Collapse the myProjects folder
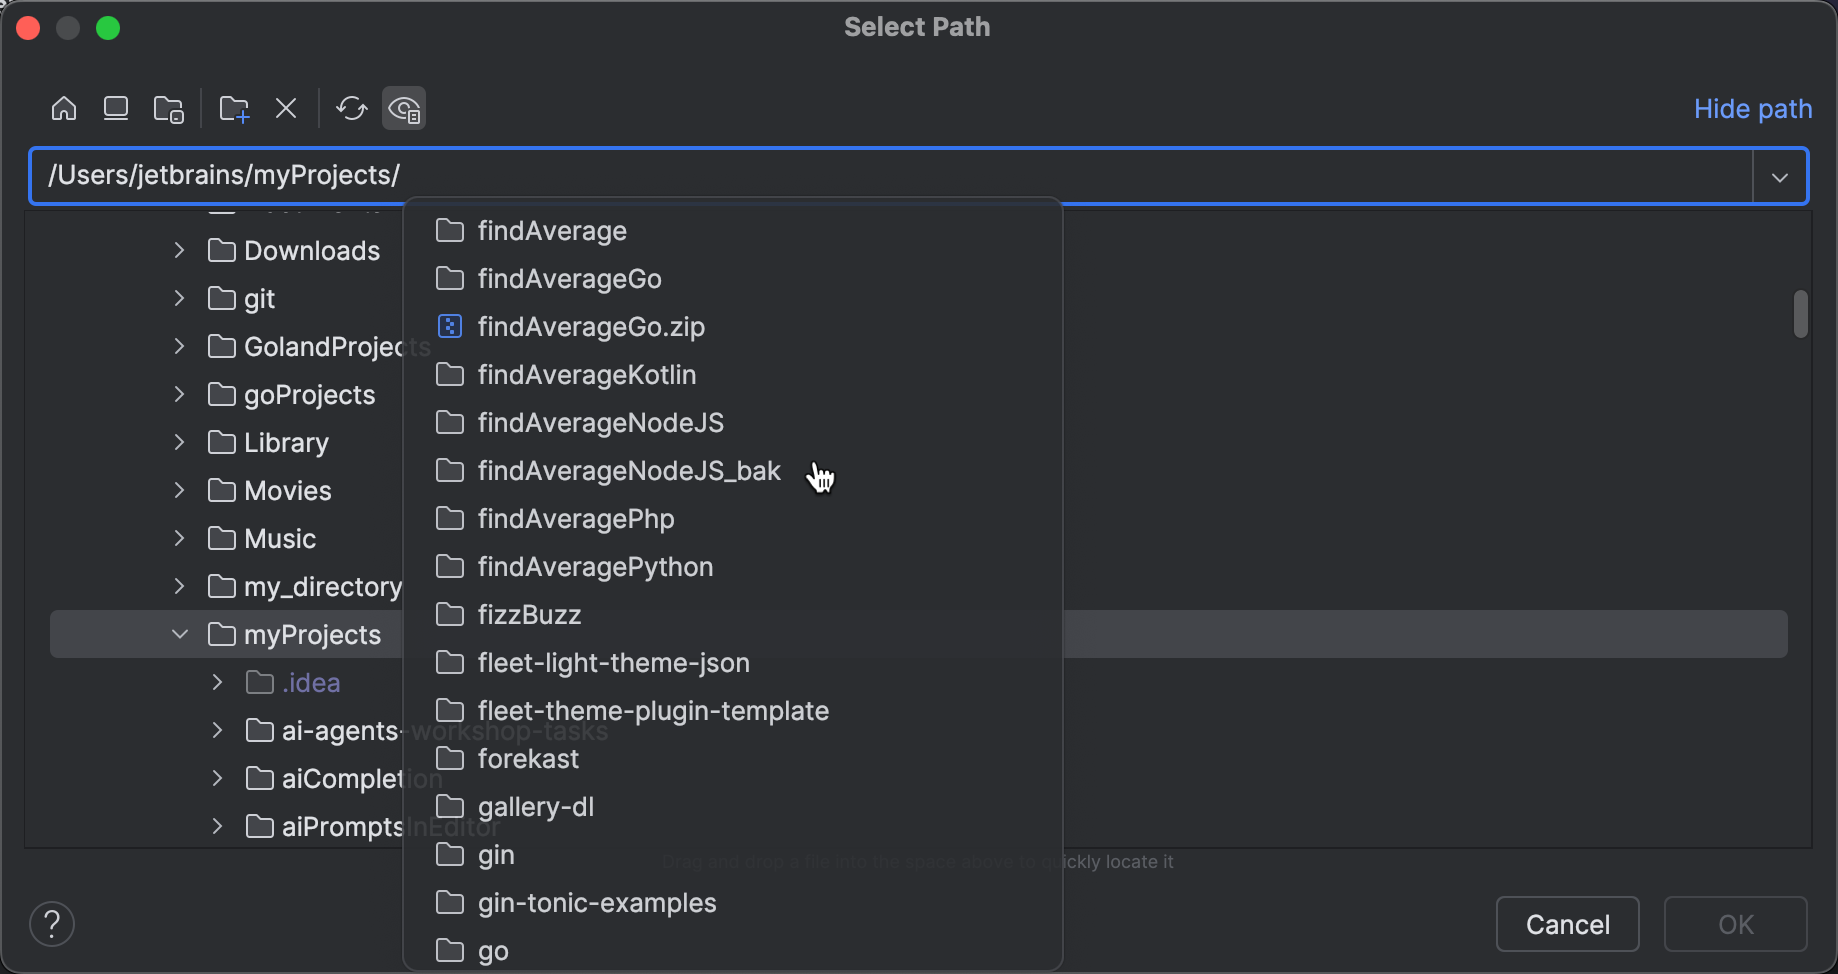The height and width of the screenshot is (974, 1838). click(x=179, y=633)
